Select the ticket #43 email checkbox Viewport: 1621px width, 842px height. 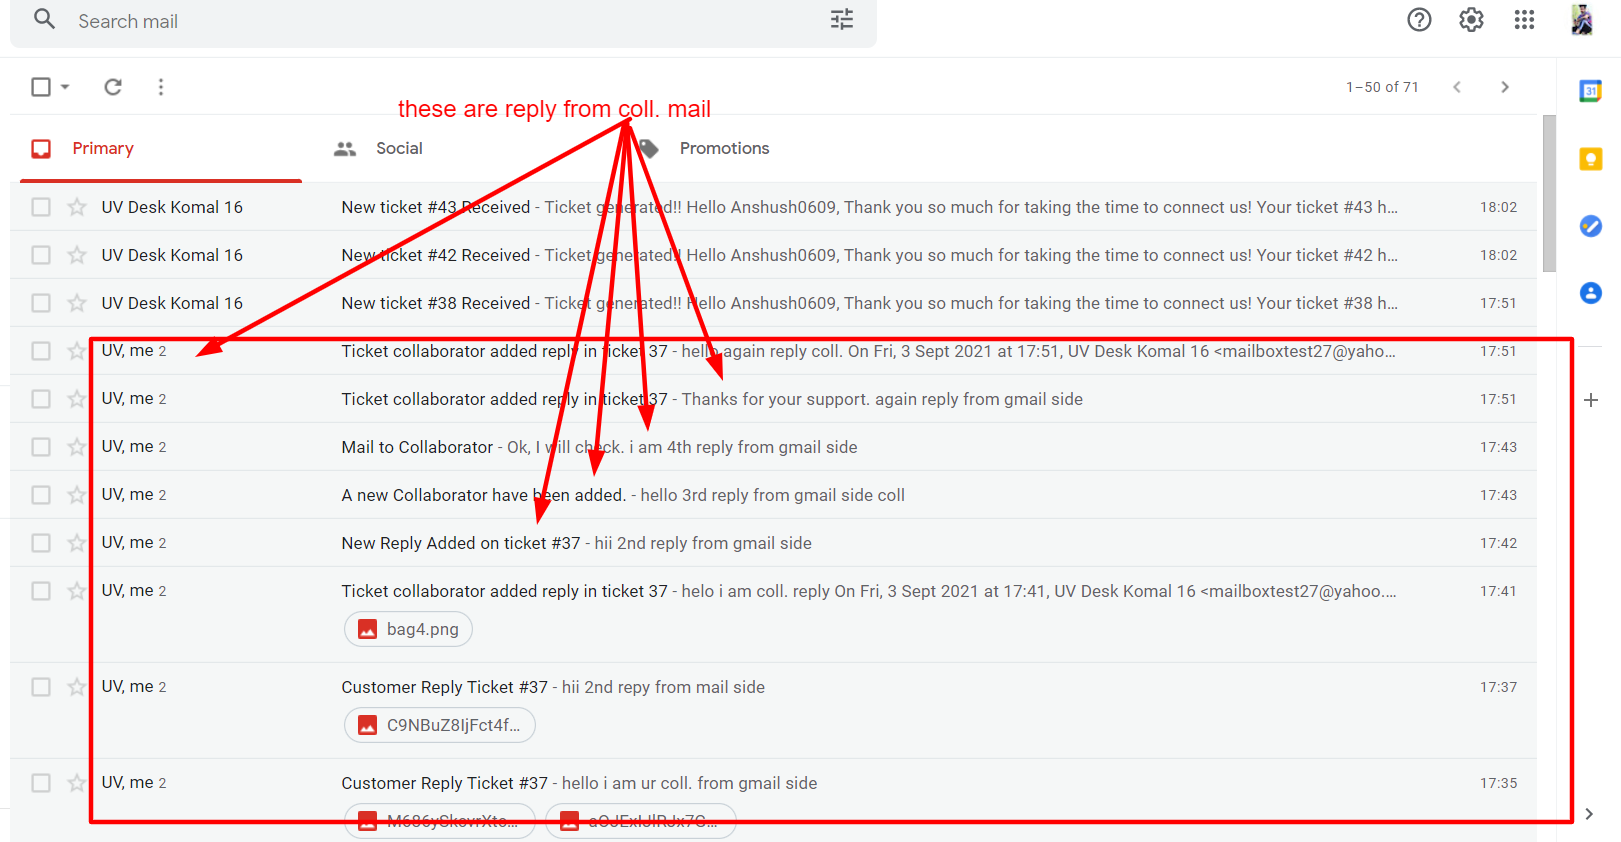[41, 207]
